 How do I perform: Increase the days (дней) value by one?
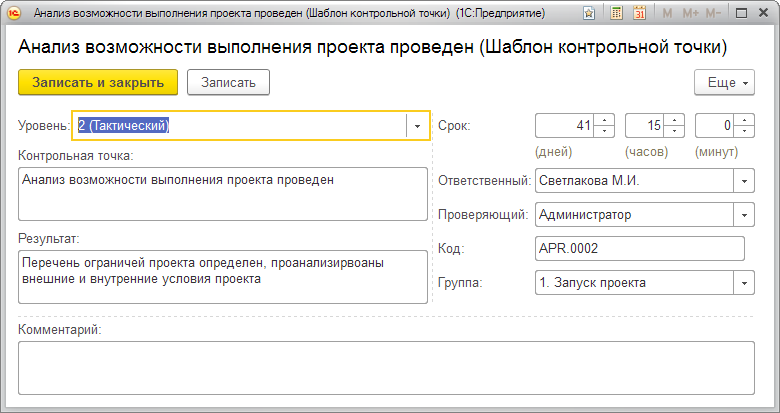[604, 121]
